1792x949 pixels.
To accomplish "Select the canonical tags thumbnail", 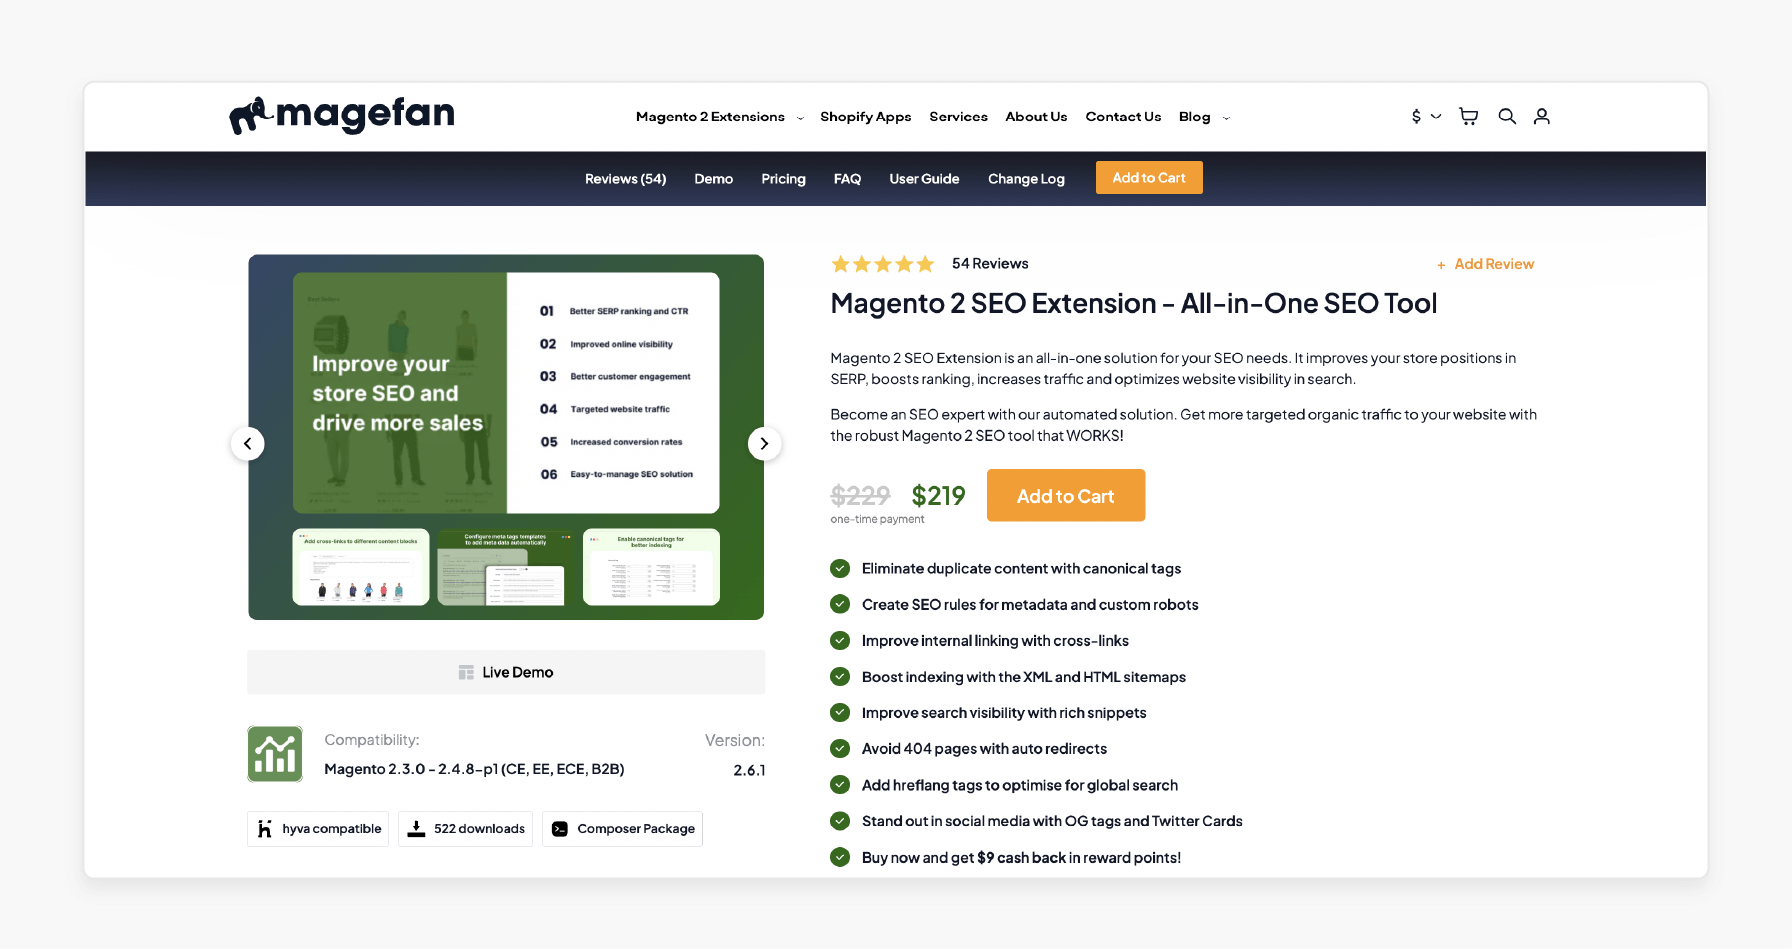I will pyautogui.click(x=651, y=567).
